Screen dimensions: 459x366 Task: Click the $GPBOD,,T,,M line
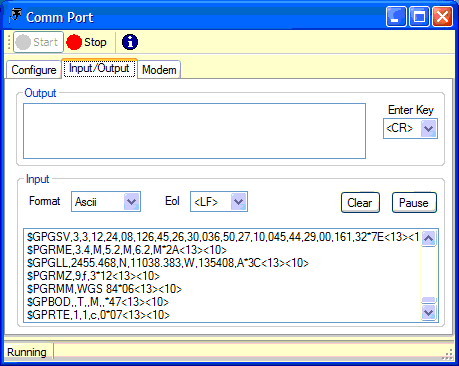[x=98, y=302]
